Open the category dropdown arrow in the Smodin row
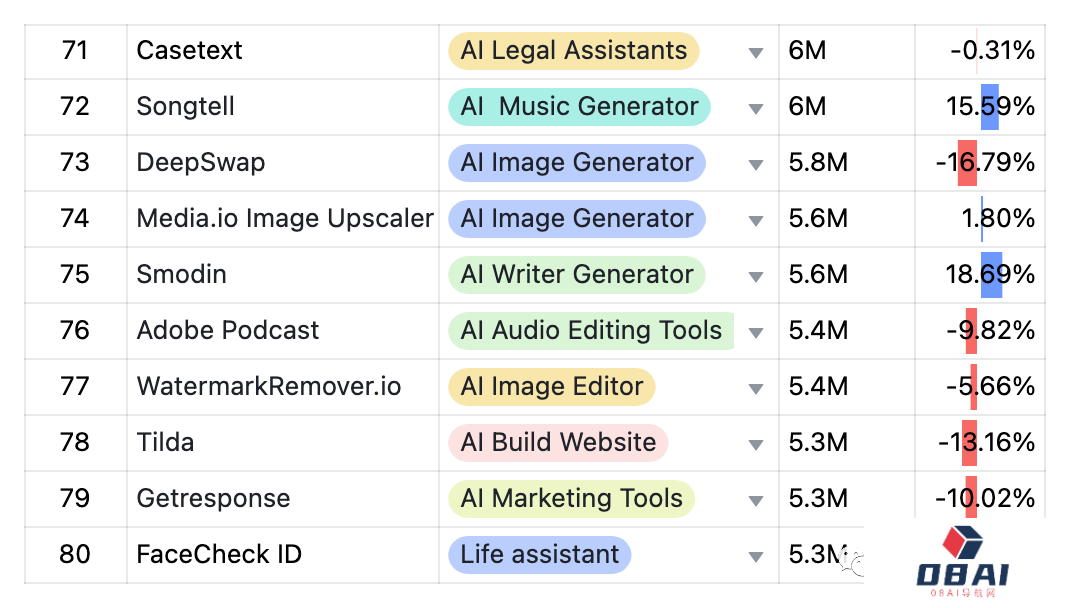Screen dimensions: 1070x608 [x=755, y=276]
